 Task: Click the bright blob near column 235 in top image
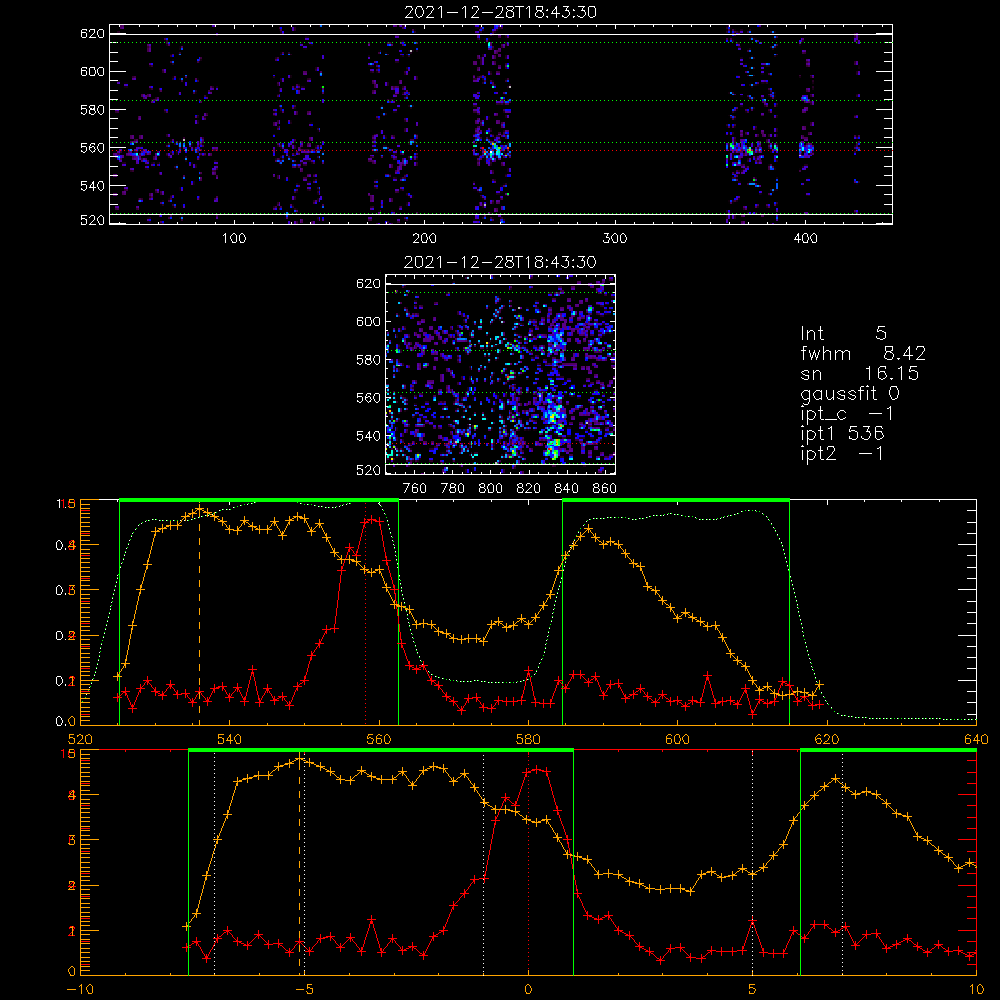(492, 151)
